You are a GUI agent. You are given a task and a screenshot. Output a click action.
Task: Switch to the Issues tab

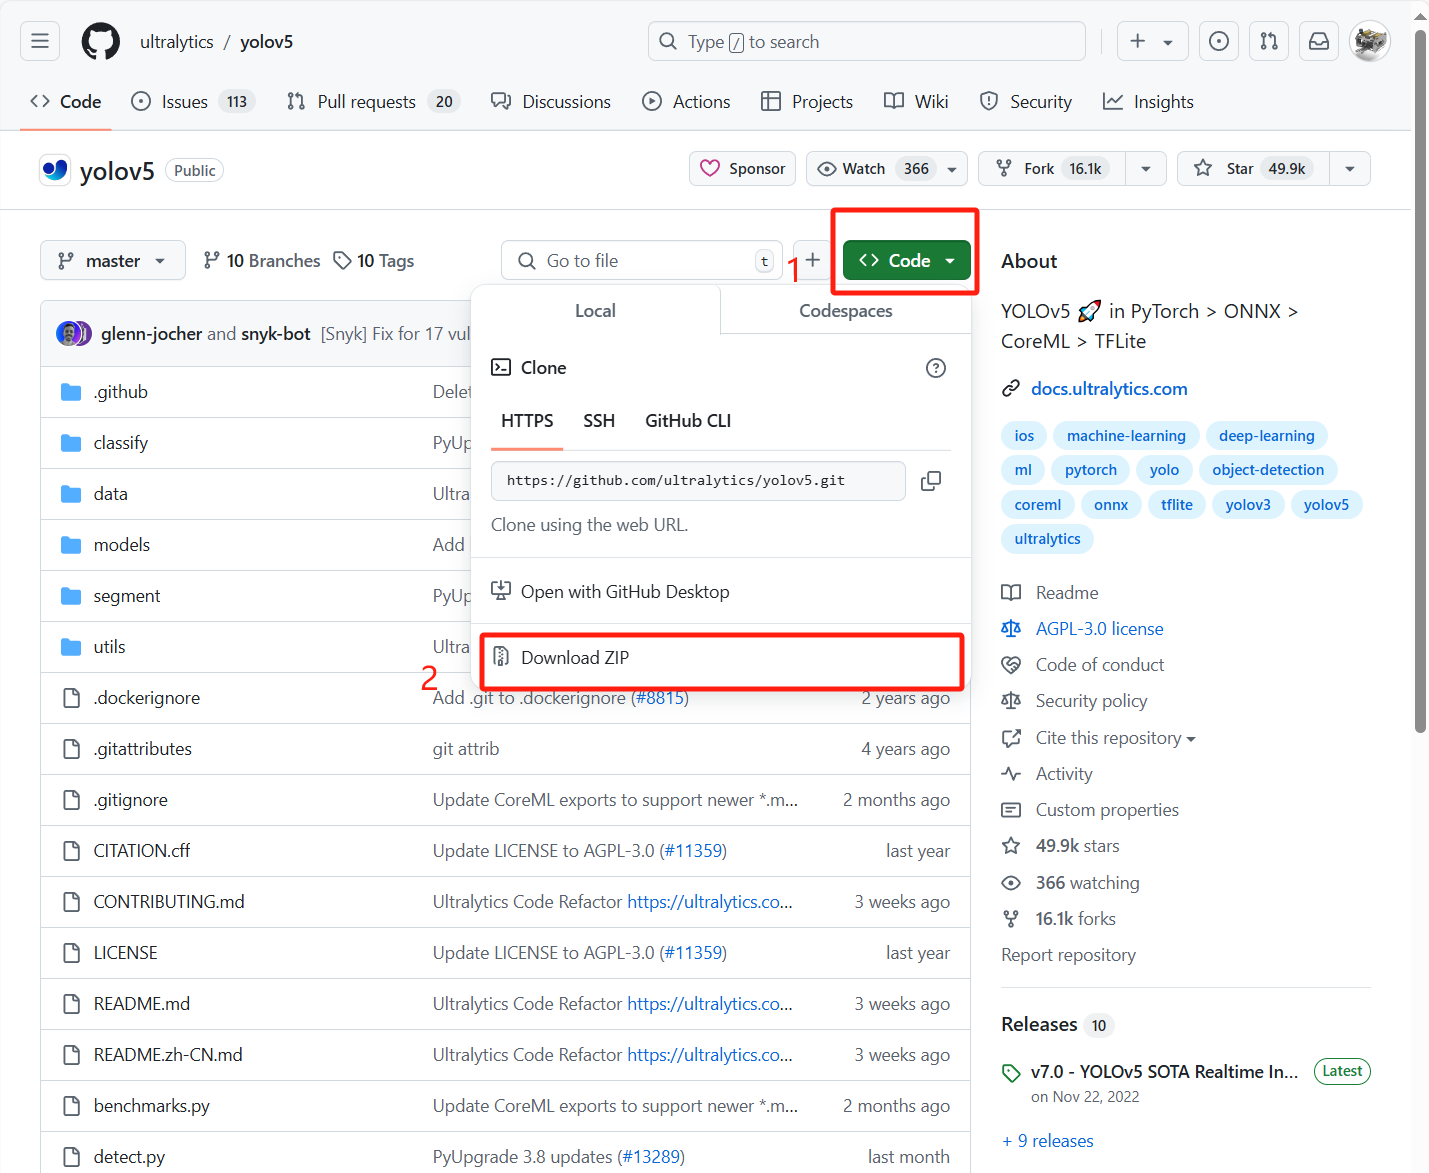pos(193,101)
